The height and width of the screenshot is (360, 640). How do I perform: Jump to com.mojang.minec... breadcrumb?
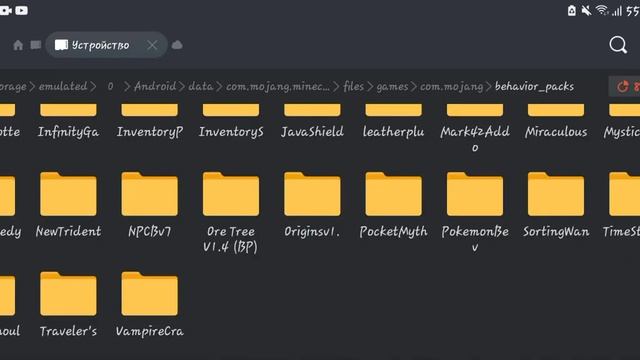pos(278,87)
